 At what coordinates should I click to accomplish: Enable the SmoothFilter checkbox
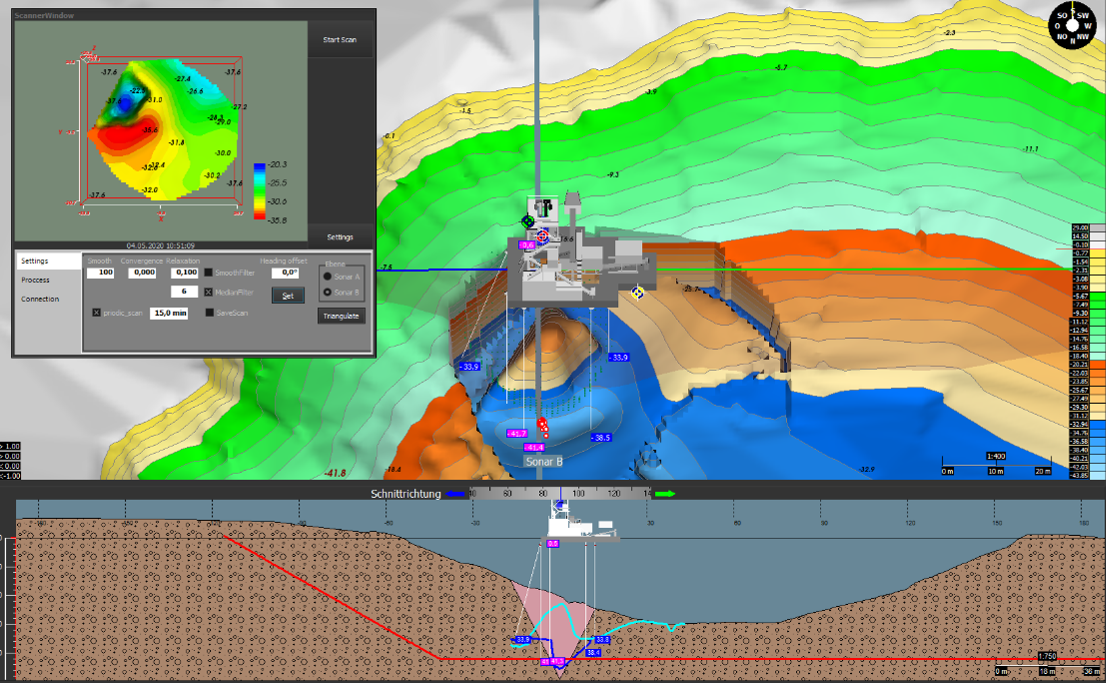209,272
